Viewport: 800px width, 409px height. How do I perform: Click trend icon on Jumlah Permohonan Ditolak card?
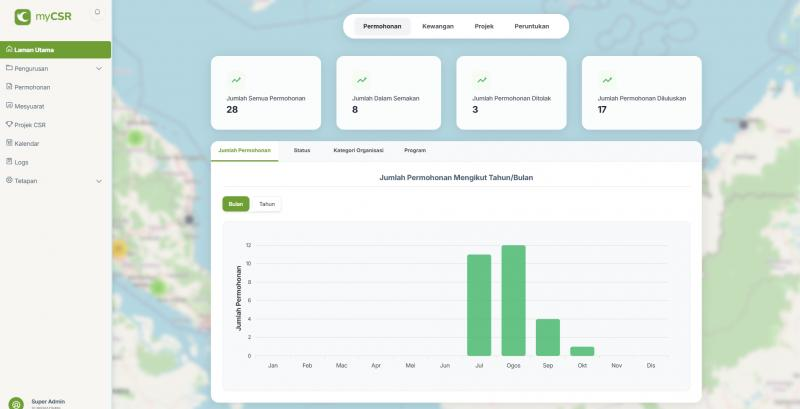[x=482, y=80]
